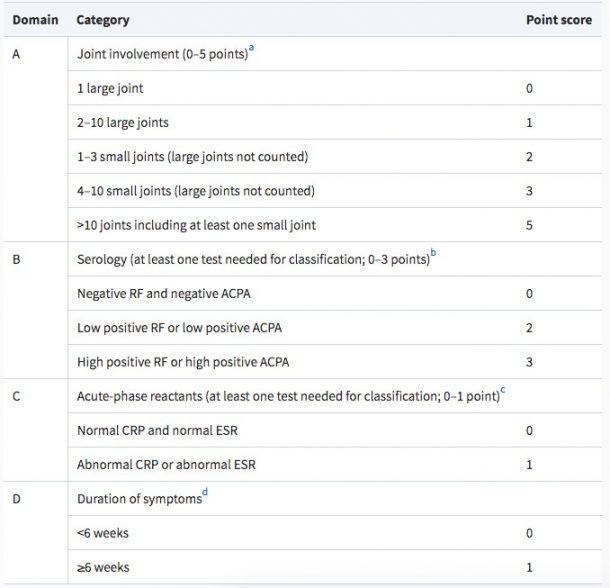Viewport: 610px width, 588px height.
Task: Click 'Negative RF and negative ACPA' row
Action: tap(161, 294)
